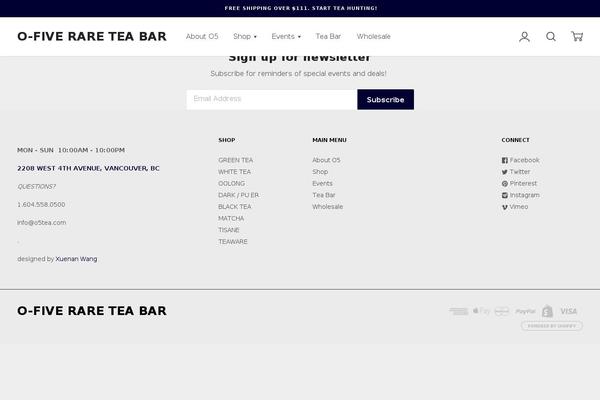Open Vimeo text link
Viewport: 600px width, 400px height.
point(519,207)
